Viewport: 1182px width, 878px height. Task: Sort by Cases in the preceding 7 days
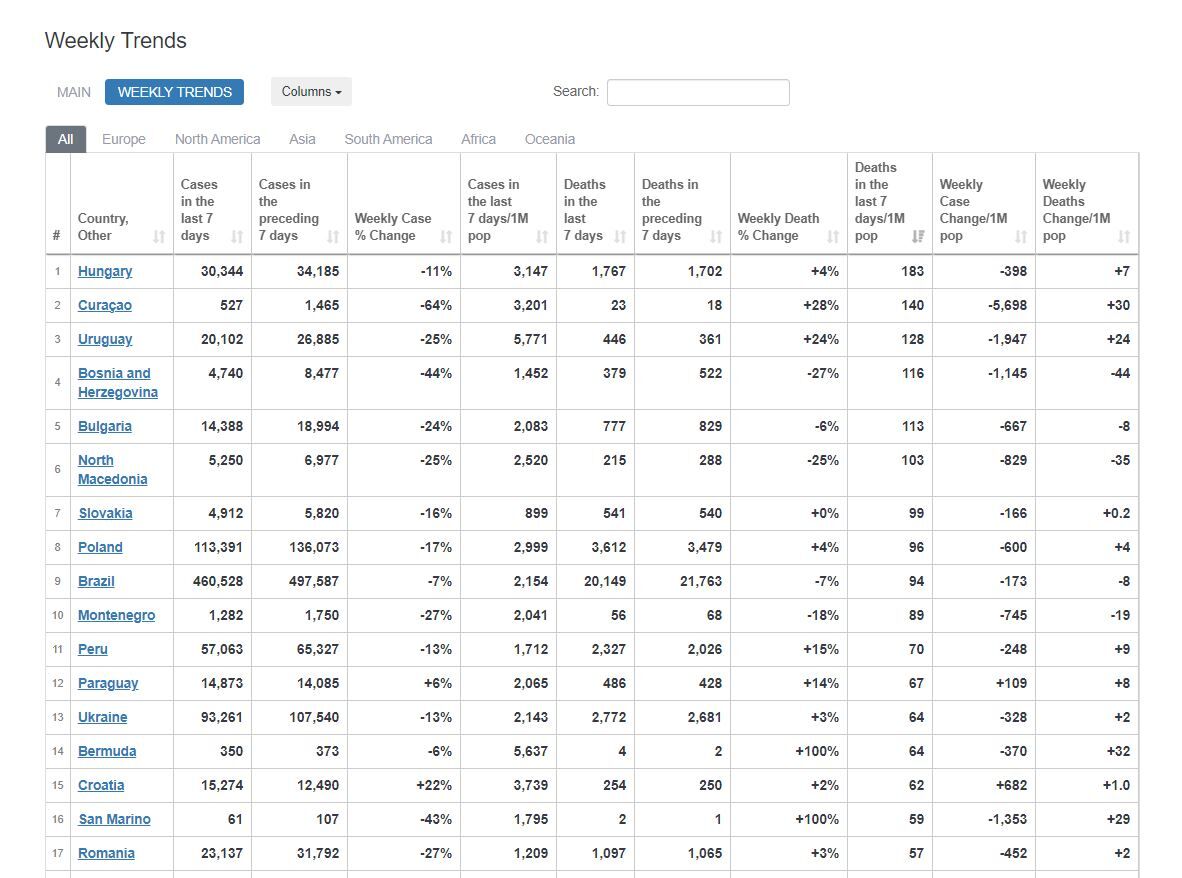(x=333, y=237)
